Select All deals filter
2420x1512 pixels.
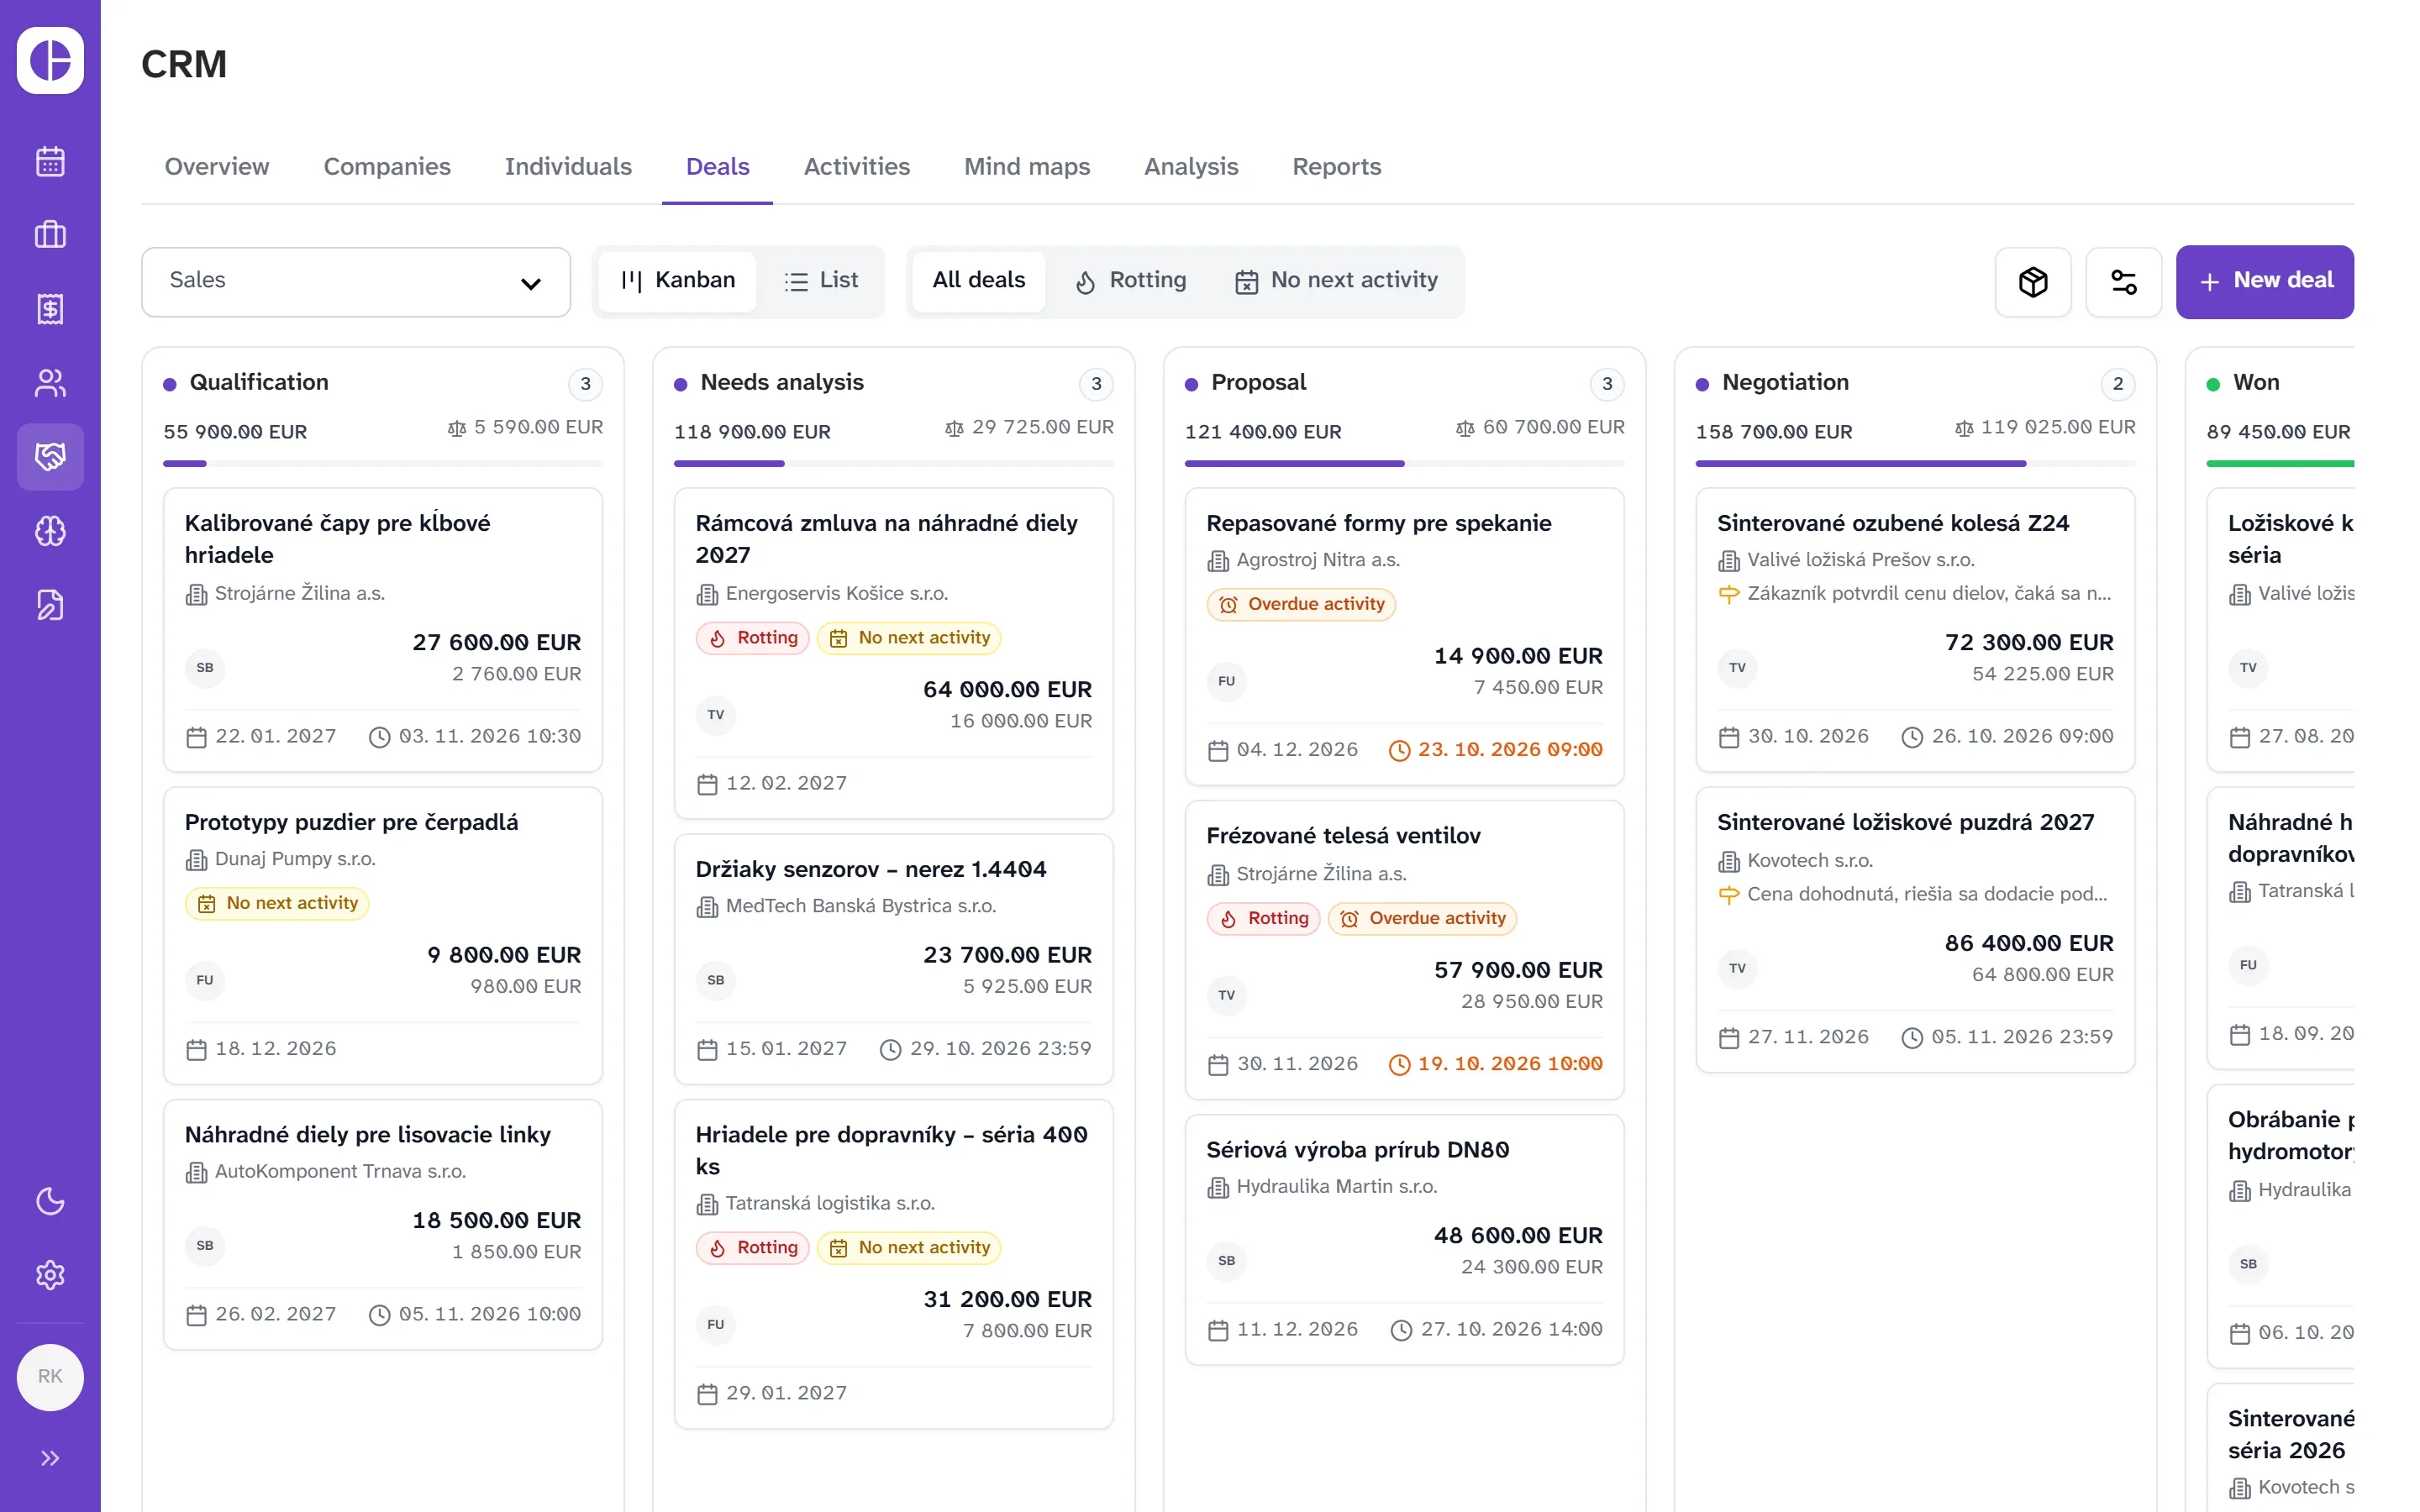(x=979, y=281)
